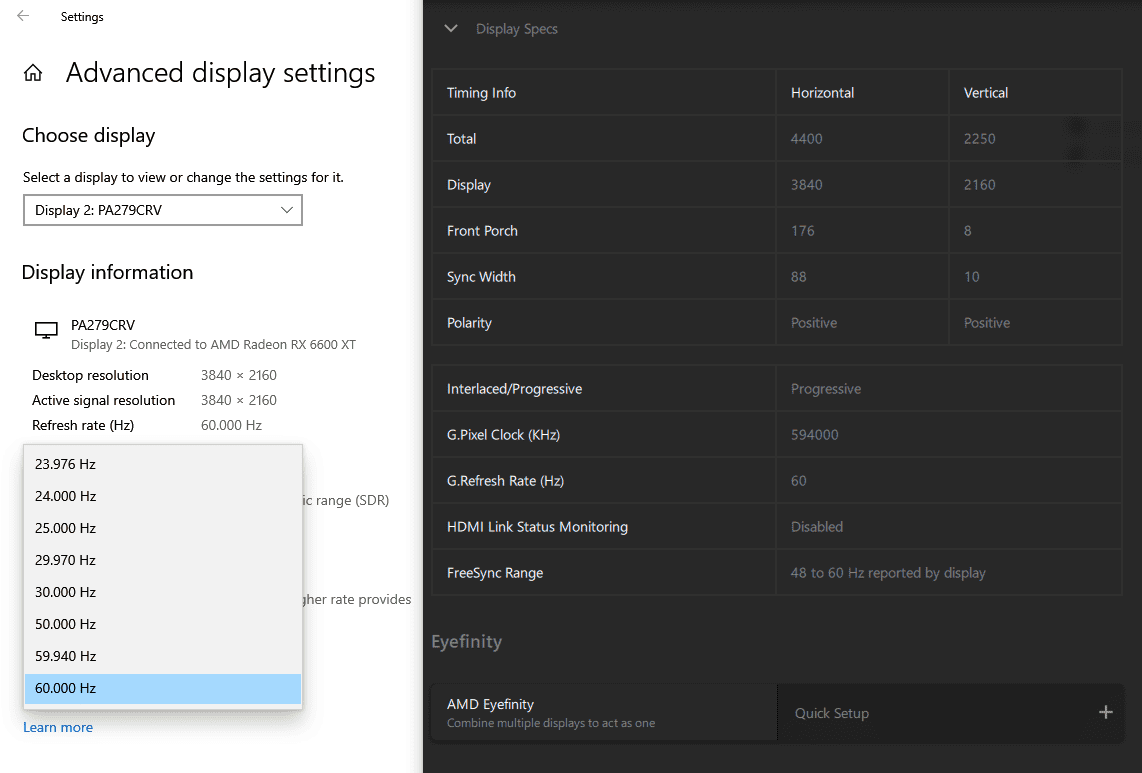This screenshot has width=1142, height=773.
Task: Click the Display Specs header label
Action: pyautogui.click(x=516, y=29)
